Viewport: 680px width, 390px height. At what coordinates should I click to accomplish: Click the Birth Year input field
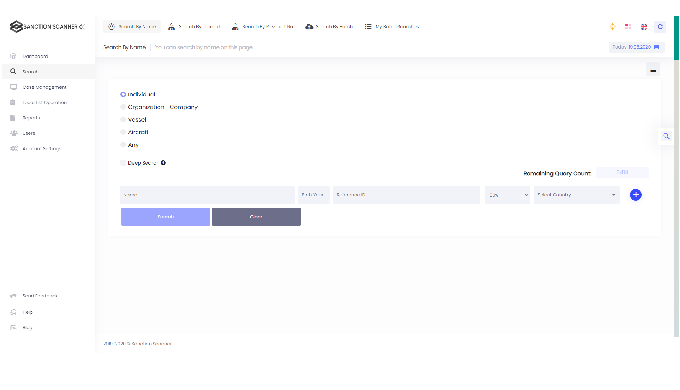point(314,195)
